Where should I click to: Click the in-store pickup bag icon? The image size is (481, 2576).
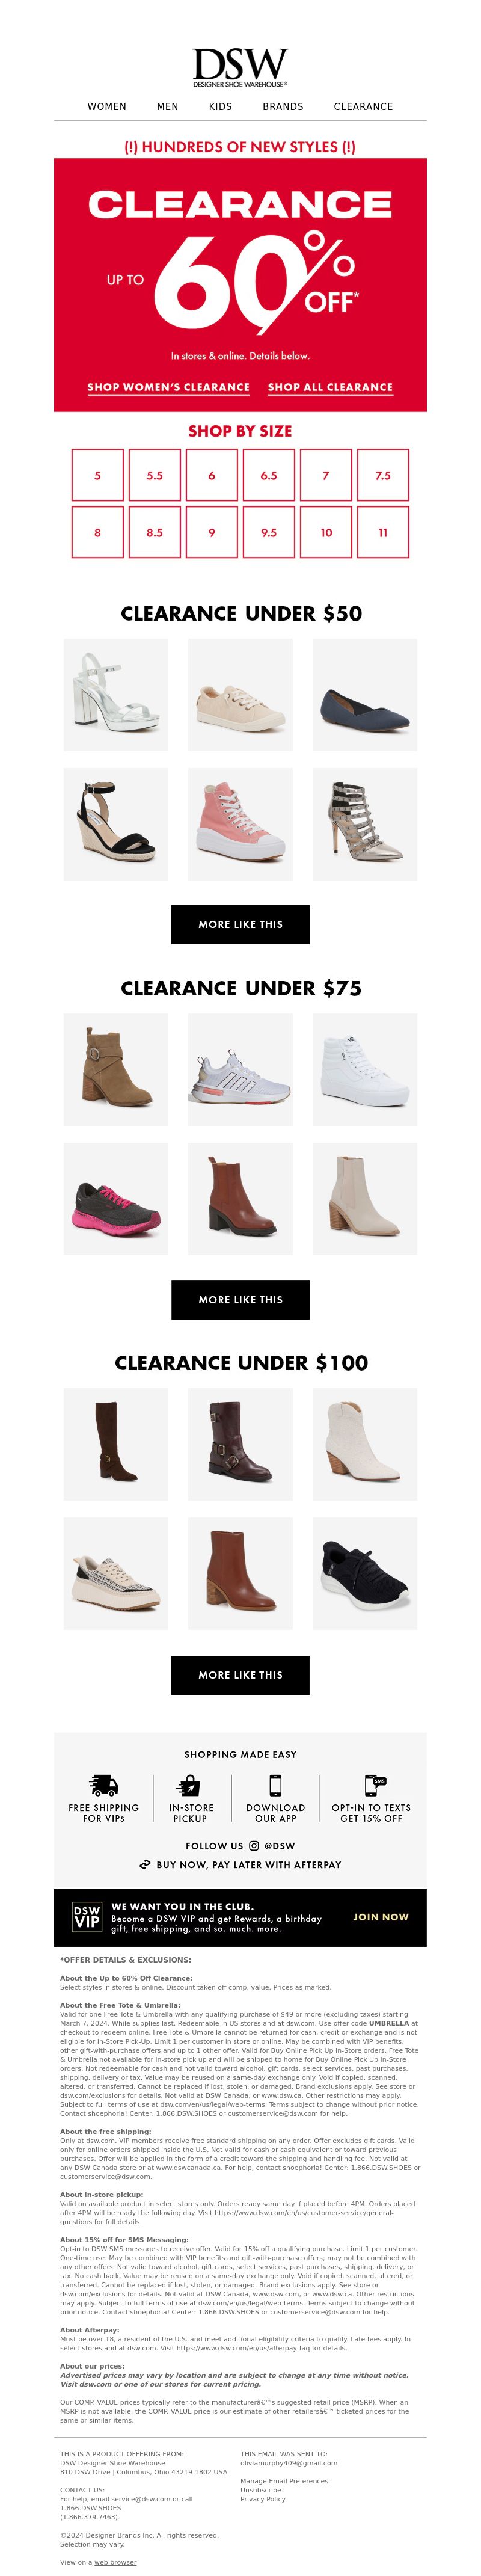pyautogui.click(x=189, y=1785)
